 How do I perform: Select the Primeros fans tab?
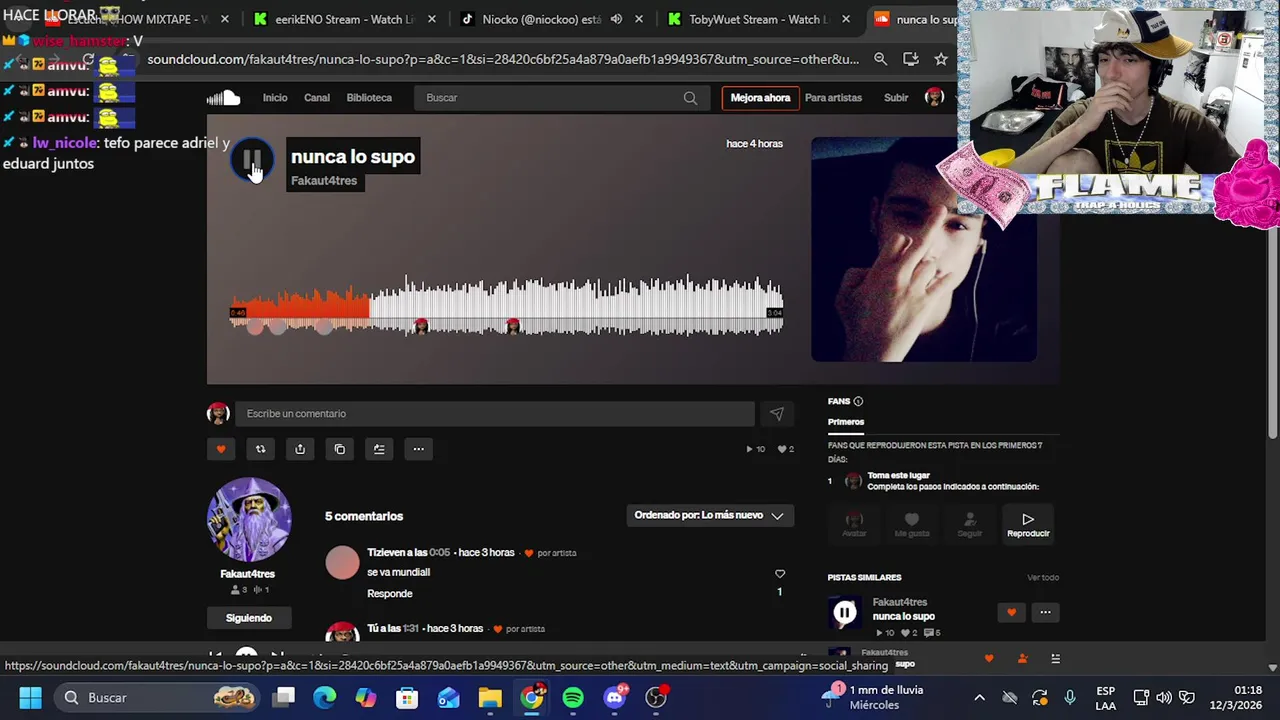[x=846, y=422]
